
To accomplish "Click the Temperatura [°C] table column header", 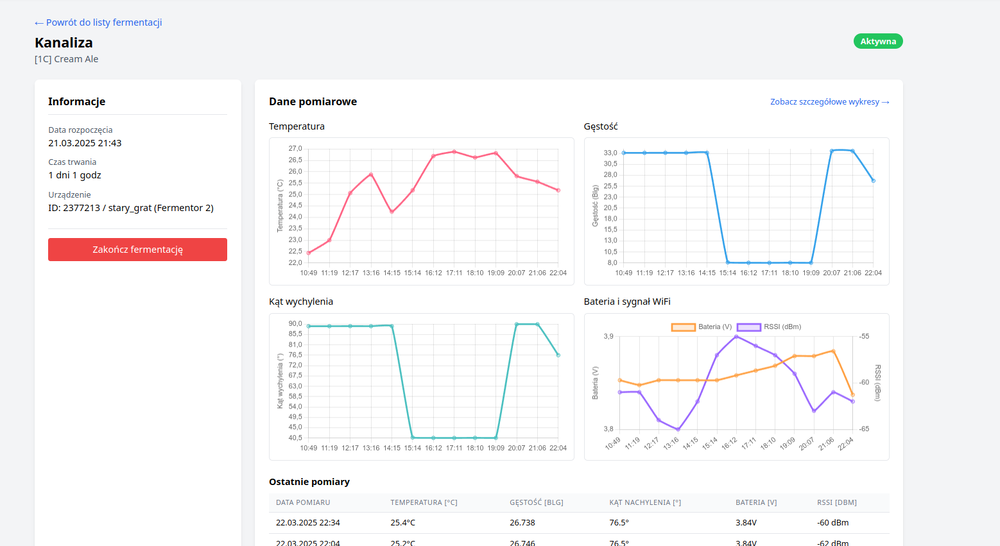I will tap(423, 501).
